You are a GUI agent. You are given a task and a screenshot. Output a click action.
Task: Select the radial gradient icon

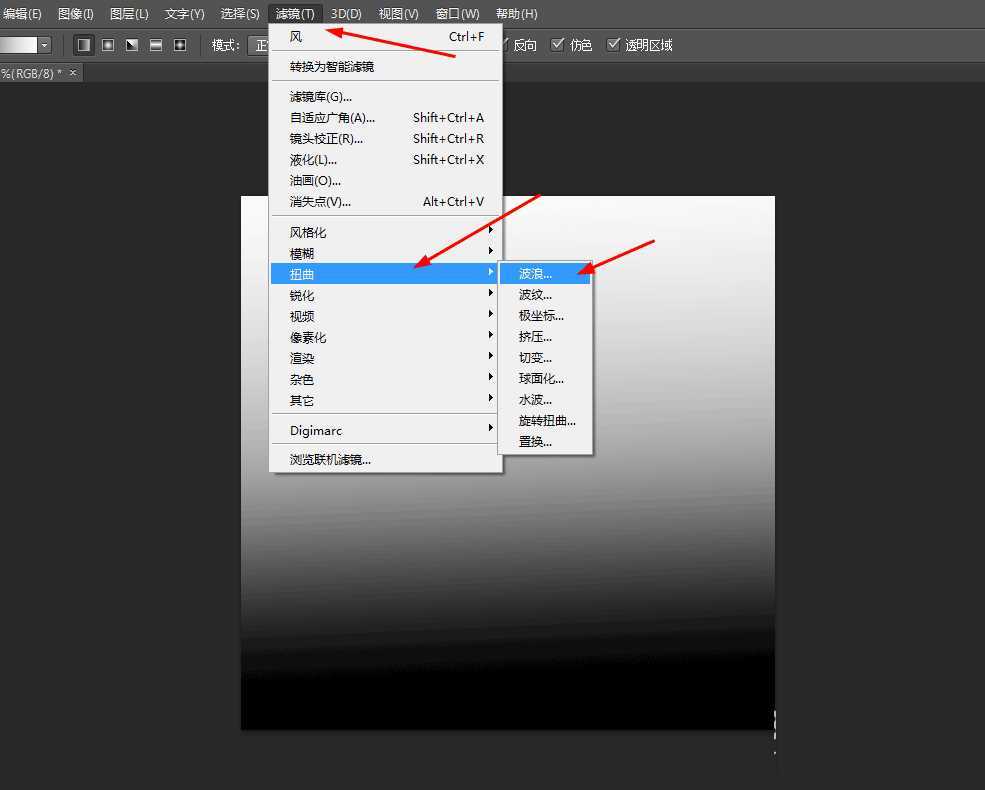(x=108, y=45)
